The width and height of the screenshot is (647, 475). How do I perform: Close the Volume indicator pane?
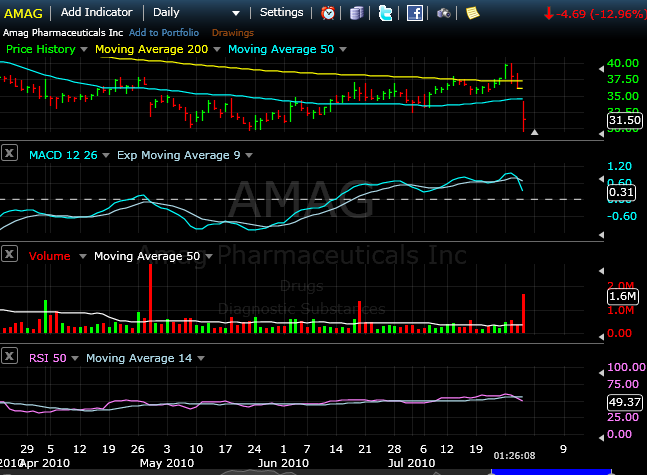[x=10, y=255]
